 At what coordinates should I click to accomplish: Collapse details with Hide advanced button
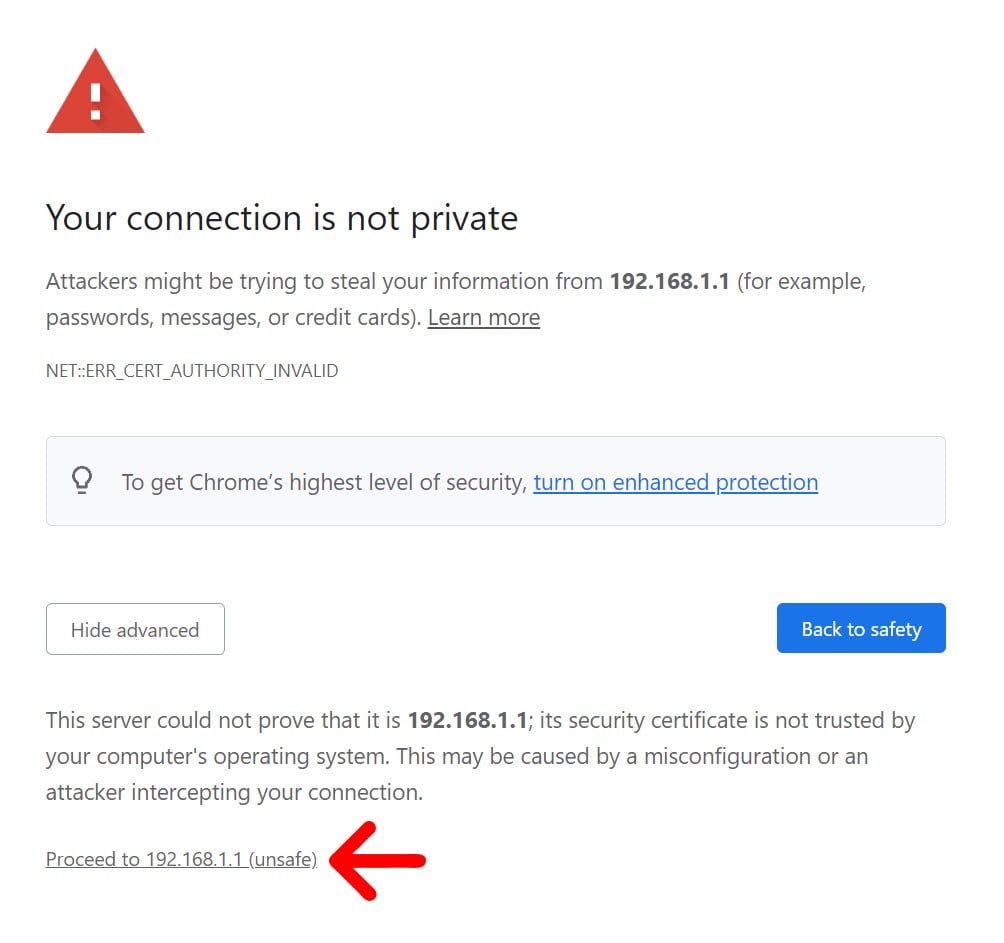coord(135,629)
